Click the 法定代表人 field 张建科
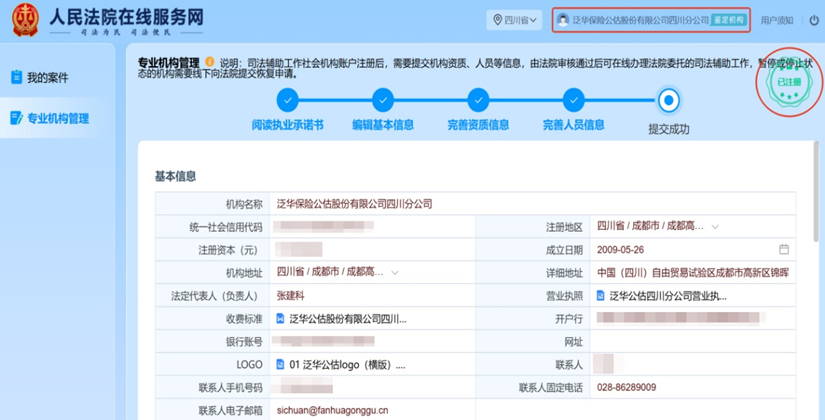This screenshot has width=825, height=420. [373, 296]
